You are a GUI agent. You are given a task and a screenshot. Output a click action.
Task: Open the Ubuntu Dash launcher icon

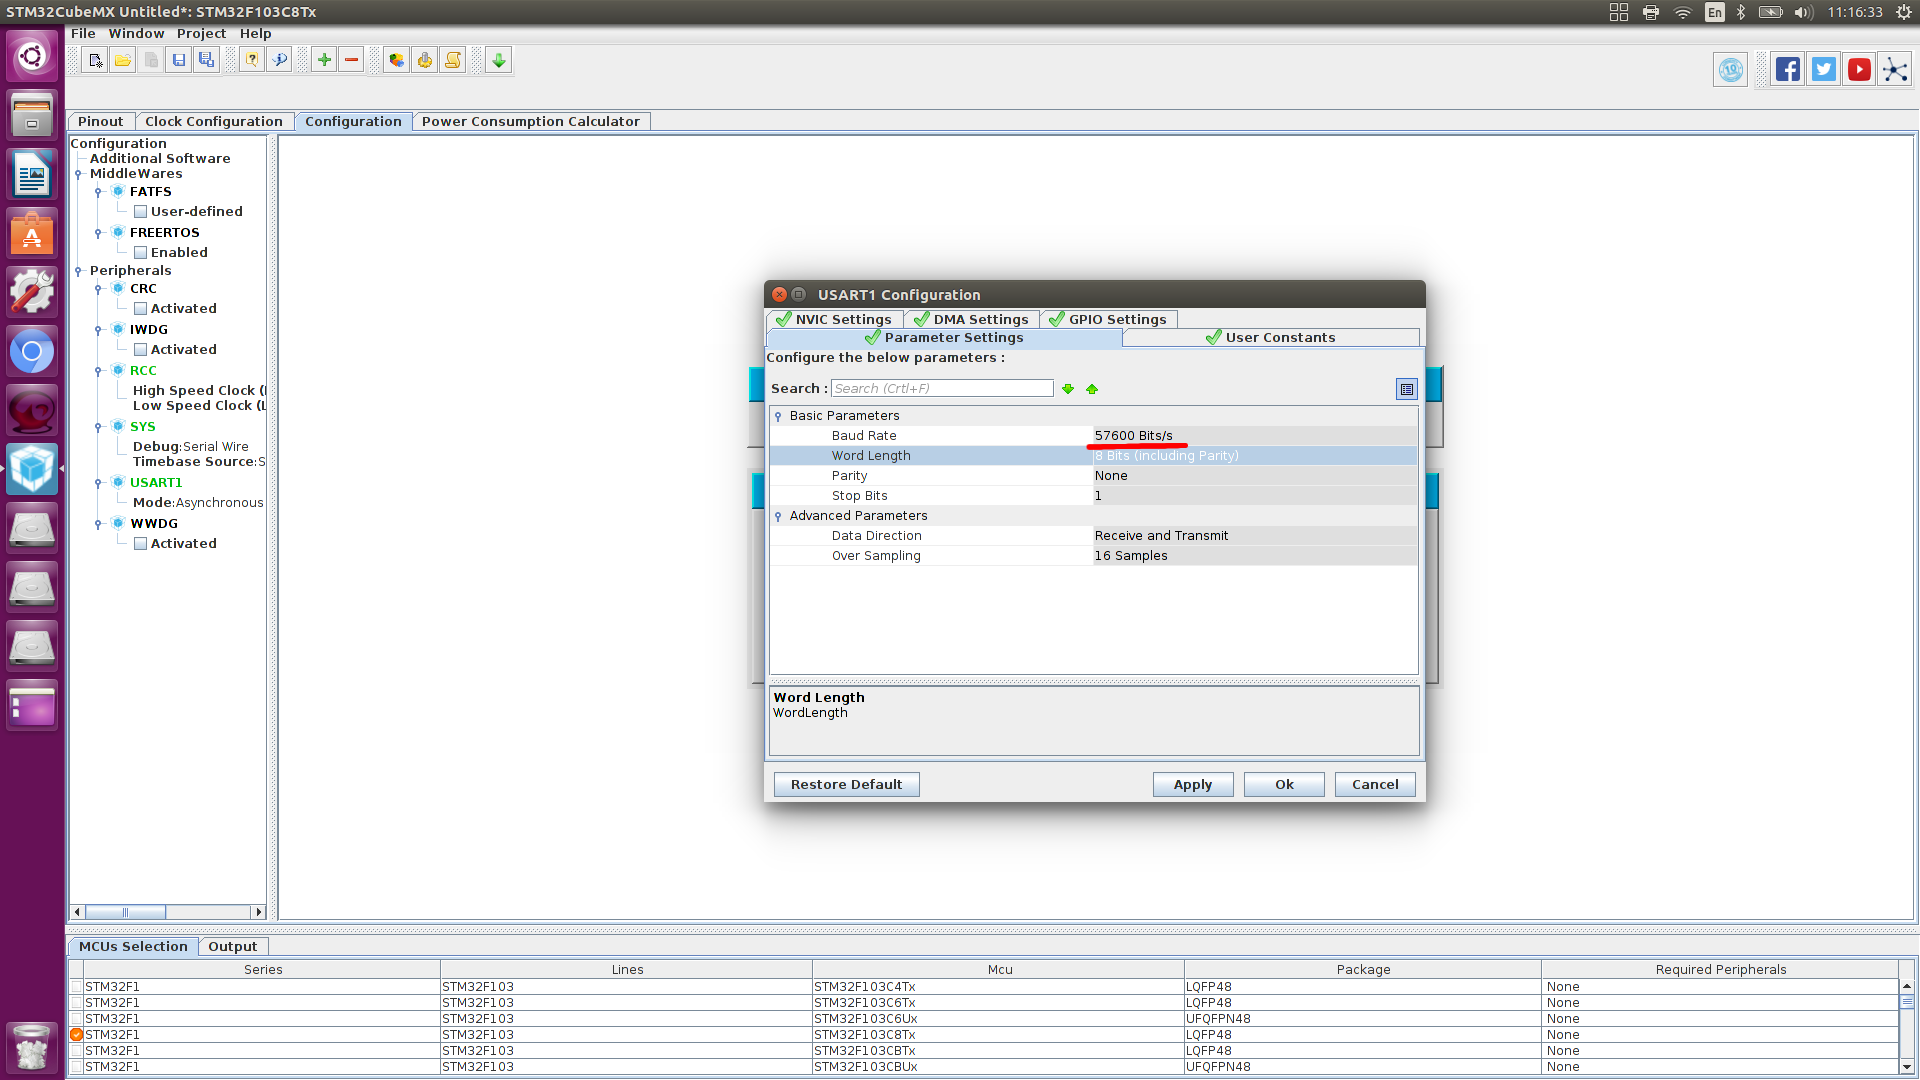point(32,56)
